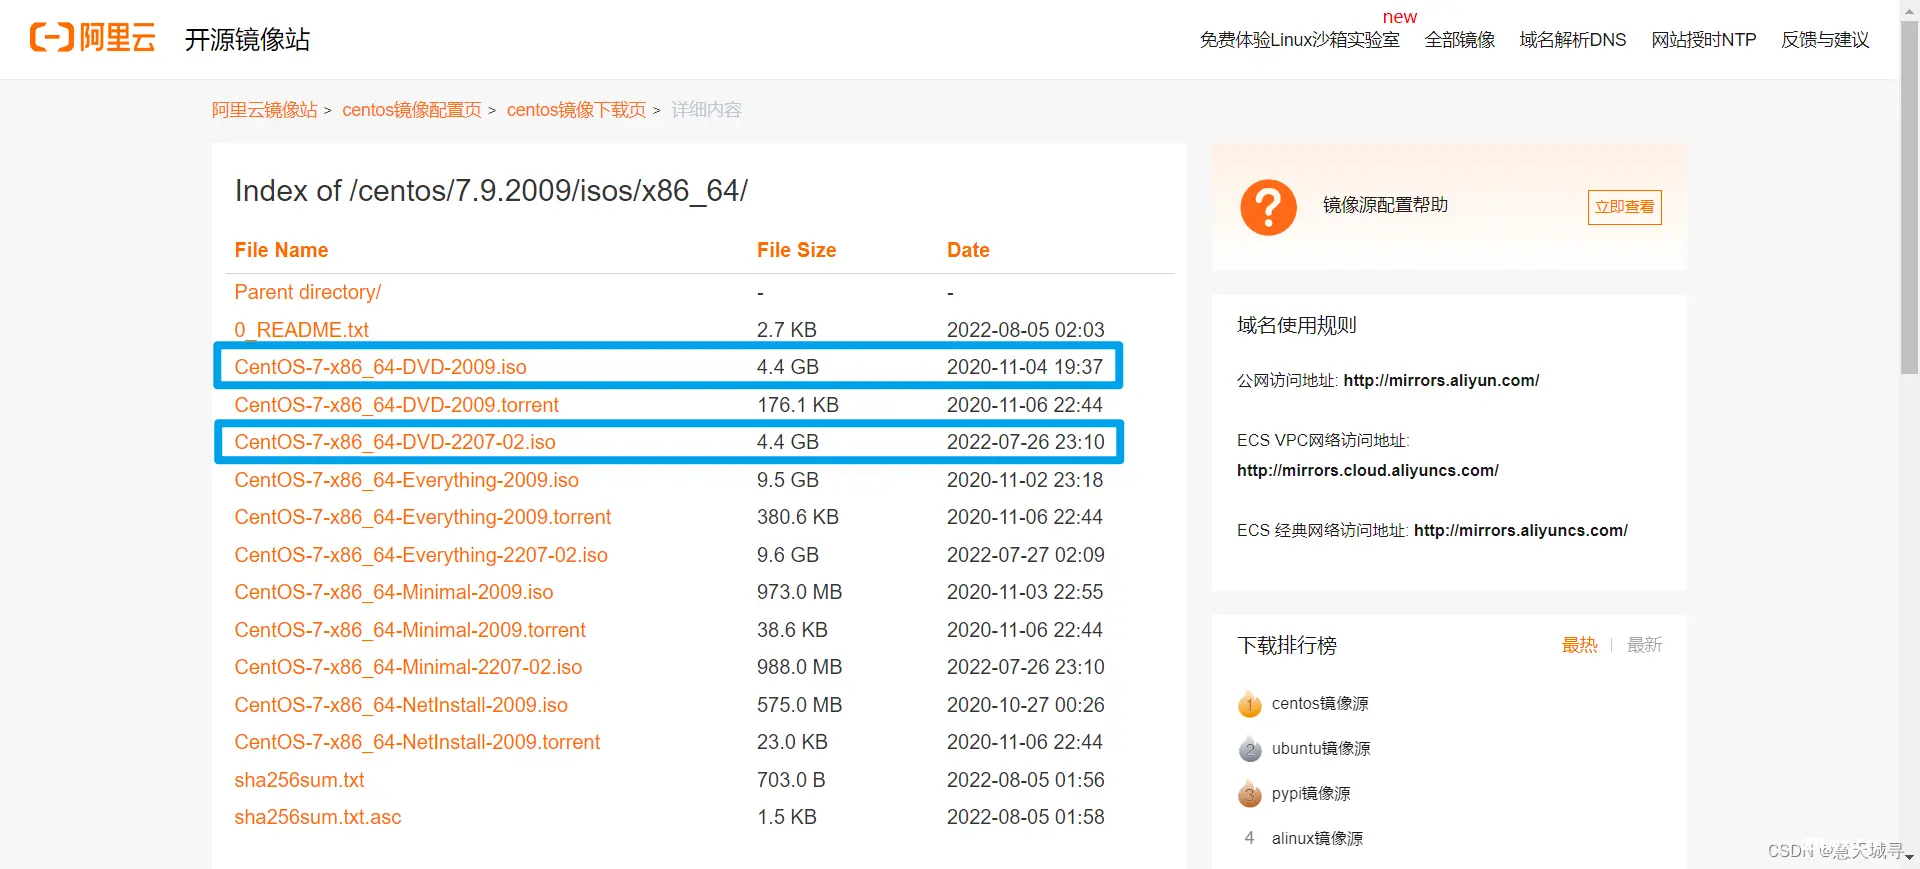Image resolution: width=1920 pixels, height=869 pixels.
Task: Click 4.4 GB size of DVD-2009.iso
Action: tap(787, 367)
